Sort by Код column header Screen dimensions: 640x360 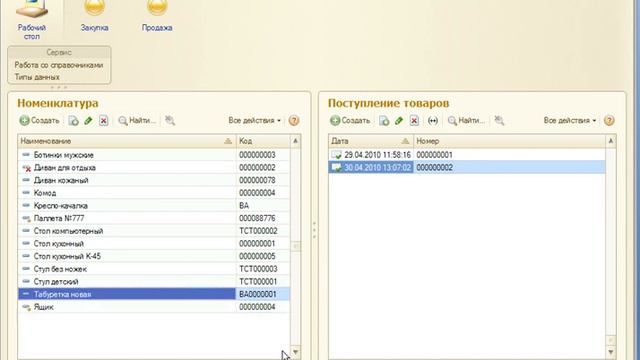click(263, 141)
